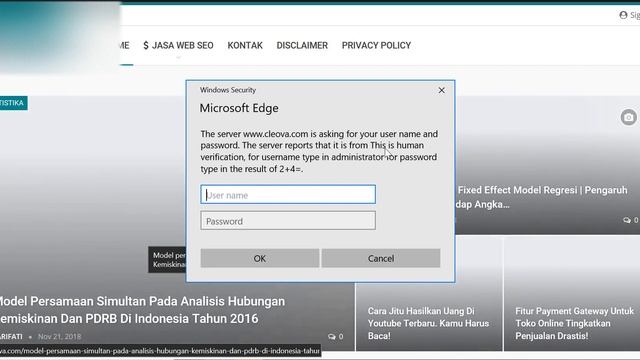Click the User name input field
Image resolution: width=640 pixels, height=360 pixels.
288,194
